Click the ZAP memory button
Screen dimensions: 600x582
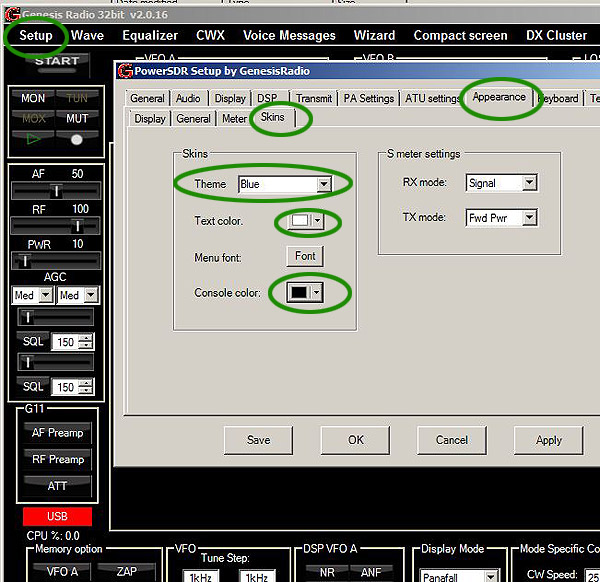pos(127,572)
